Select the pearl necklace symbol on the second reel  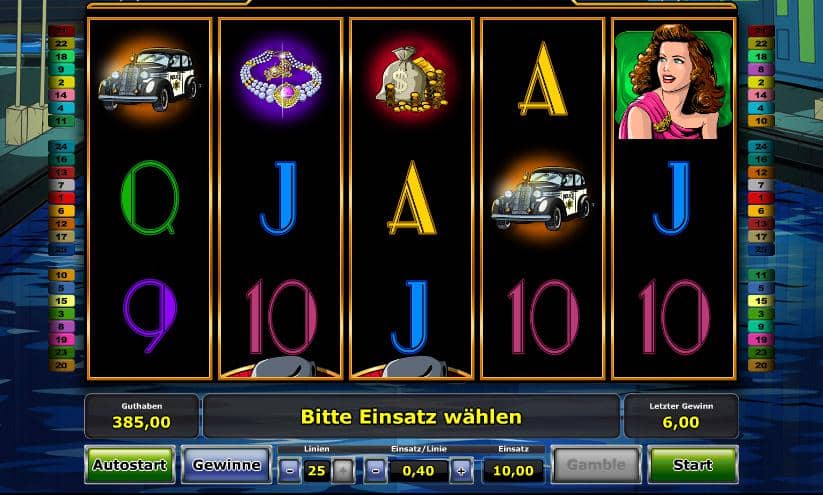(281, 79)
